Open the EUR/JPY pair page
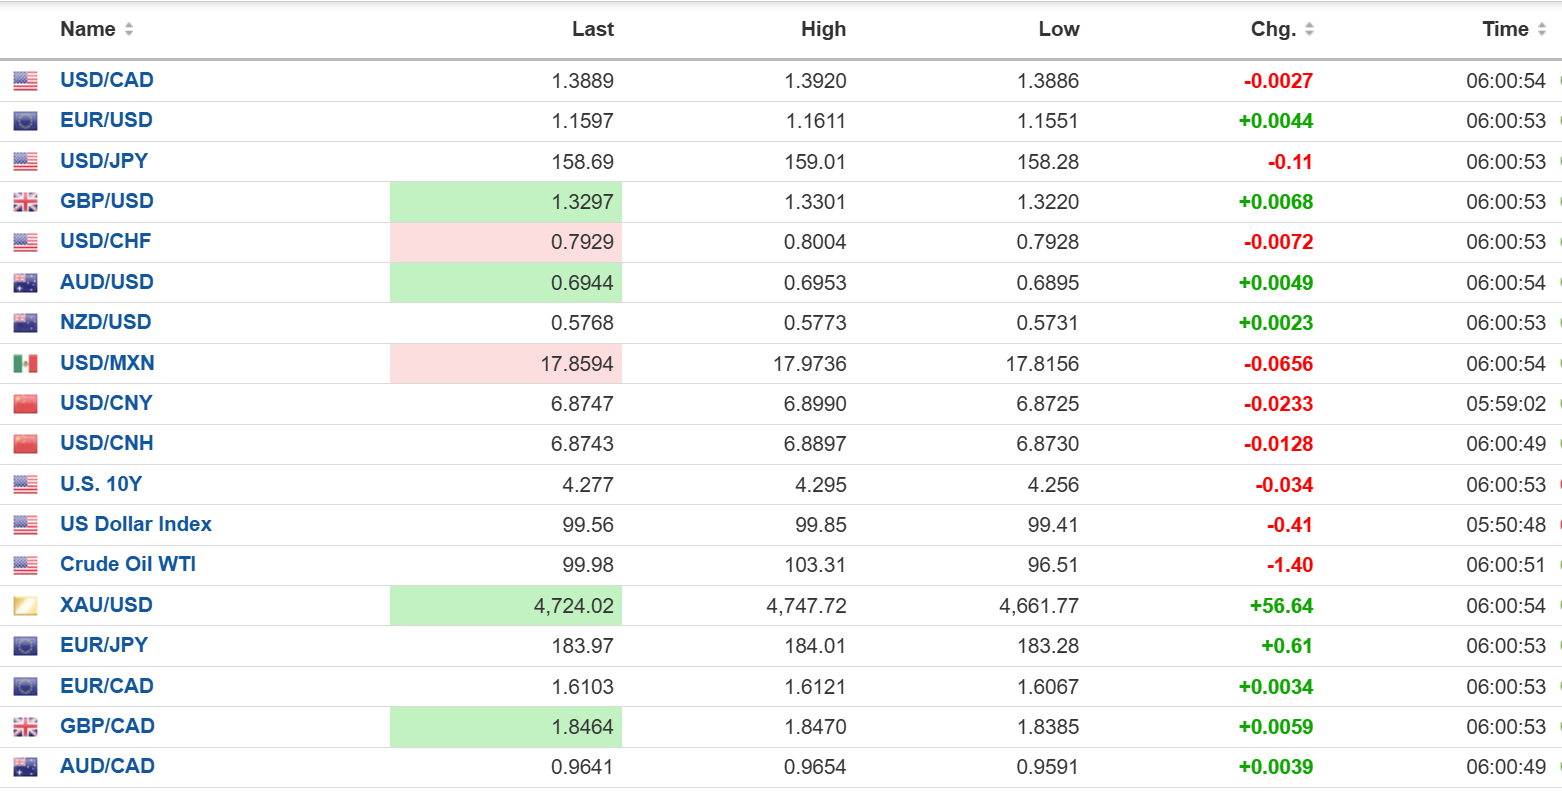The image size is (1562, 793). [104, 645]
